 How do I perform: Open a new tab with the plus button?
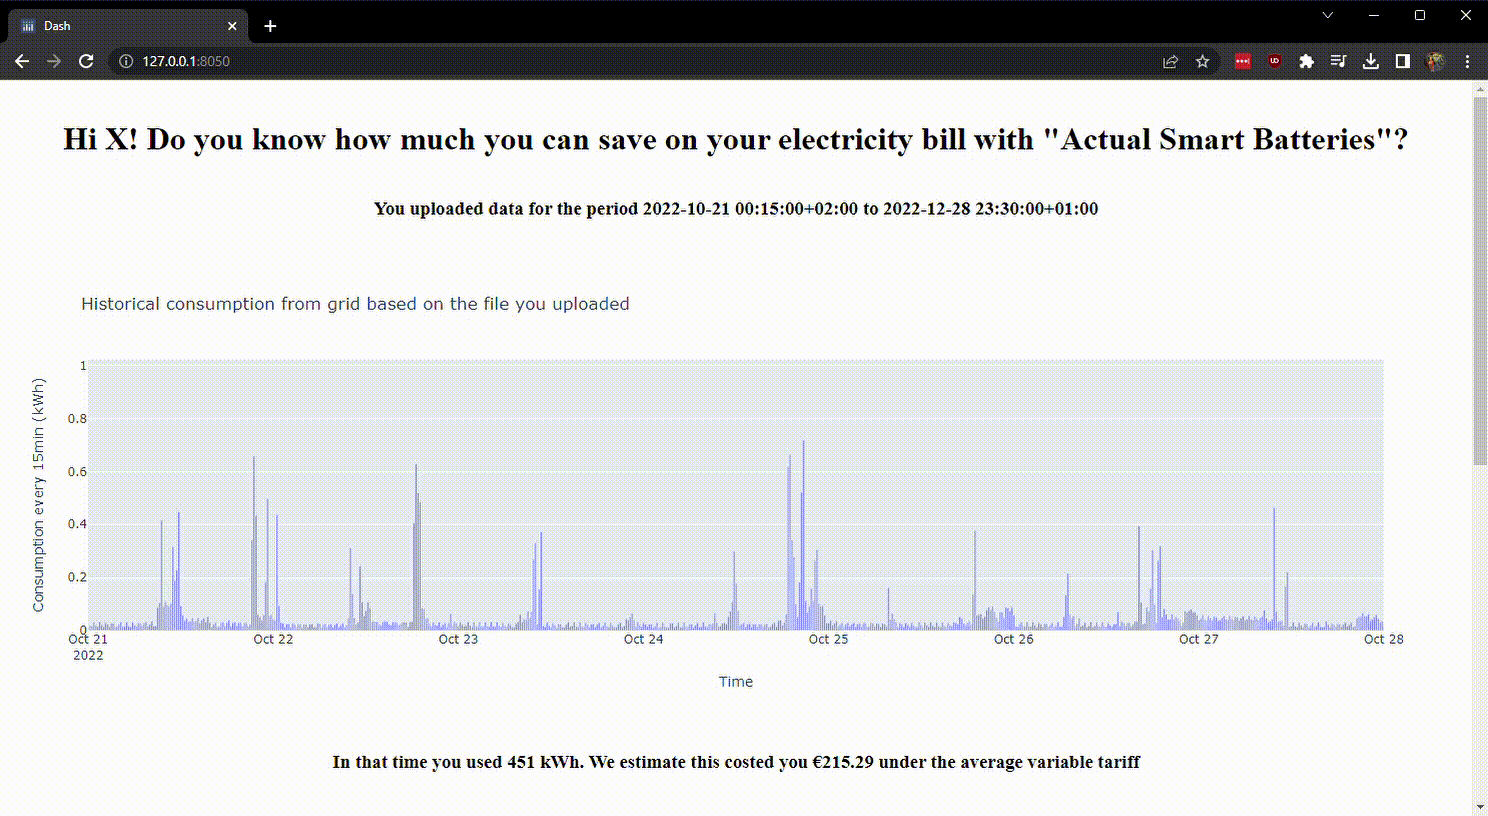click(x=270, y=26)
